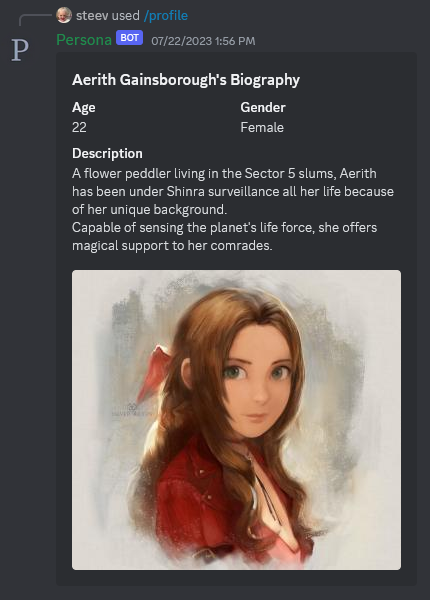Click the Age field heading
This screenshot has width=430, height=600.
[83, 108]
